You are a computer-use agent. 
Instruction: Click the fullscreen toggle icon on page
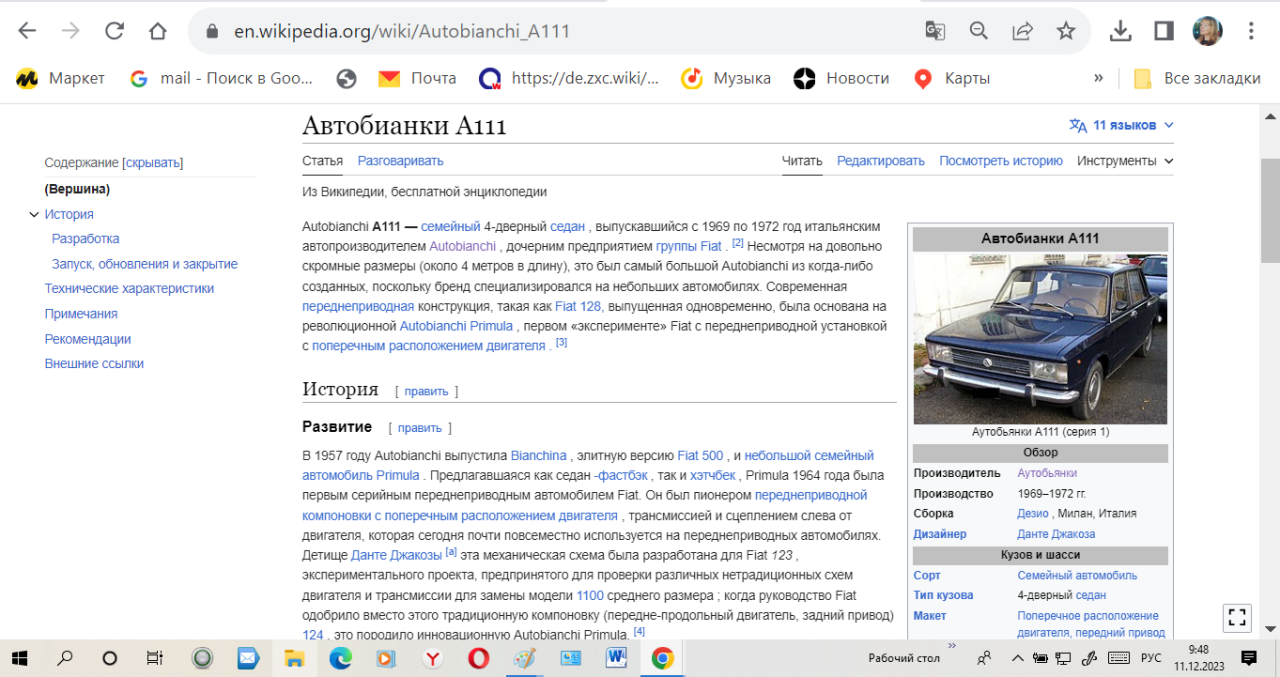(1237, 617)
